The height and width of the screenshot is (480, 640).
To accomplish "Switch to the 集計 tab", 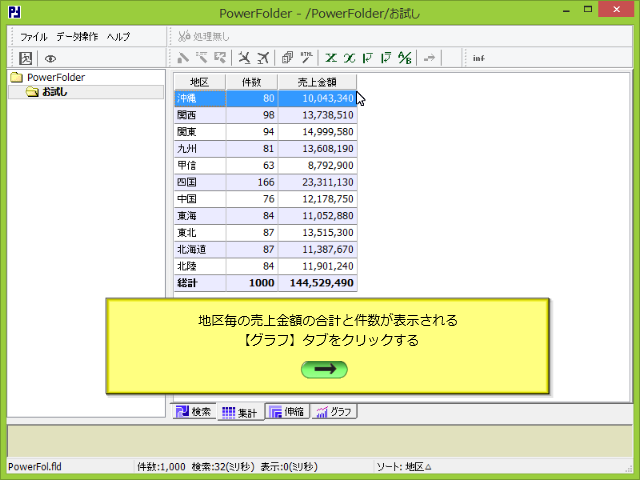I will tap(240, 412).
